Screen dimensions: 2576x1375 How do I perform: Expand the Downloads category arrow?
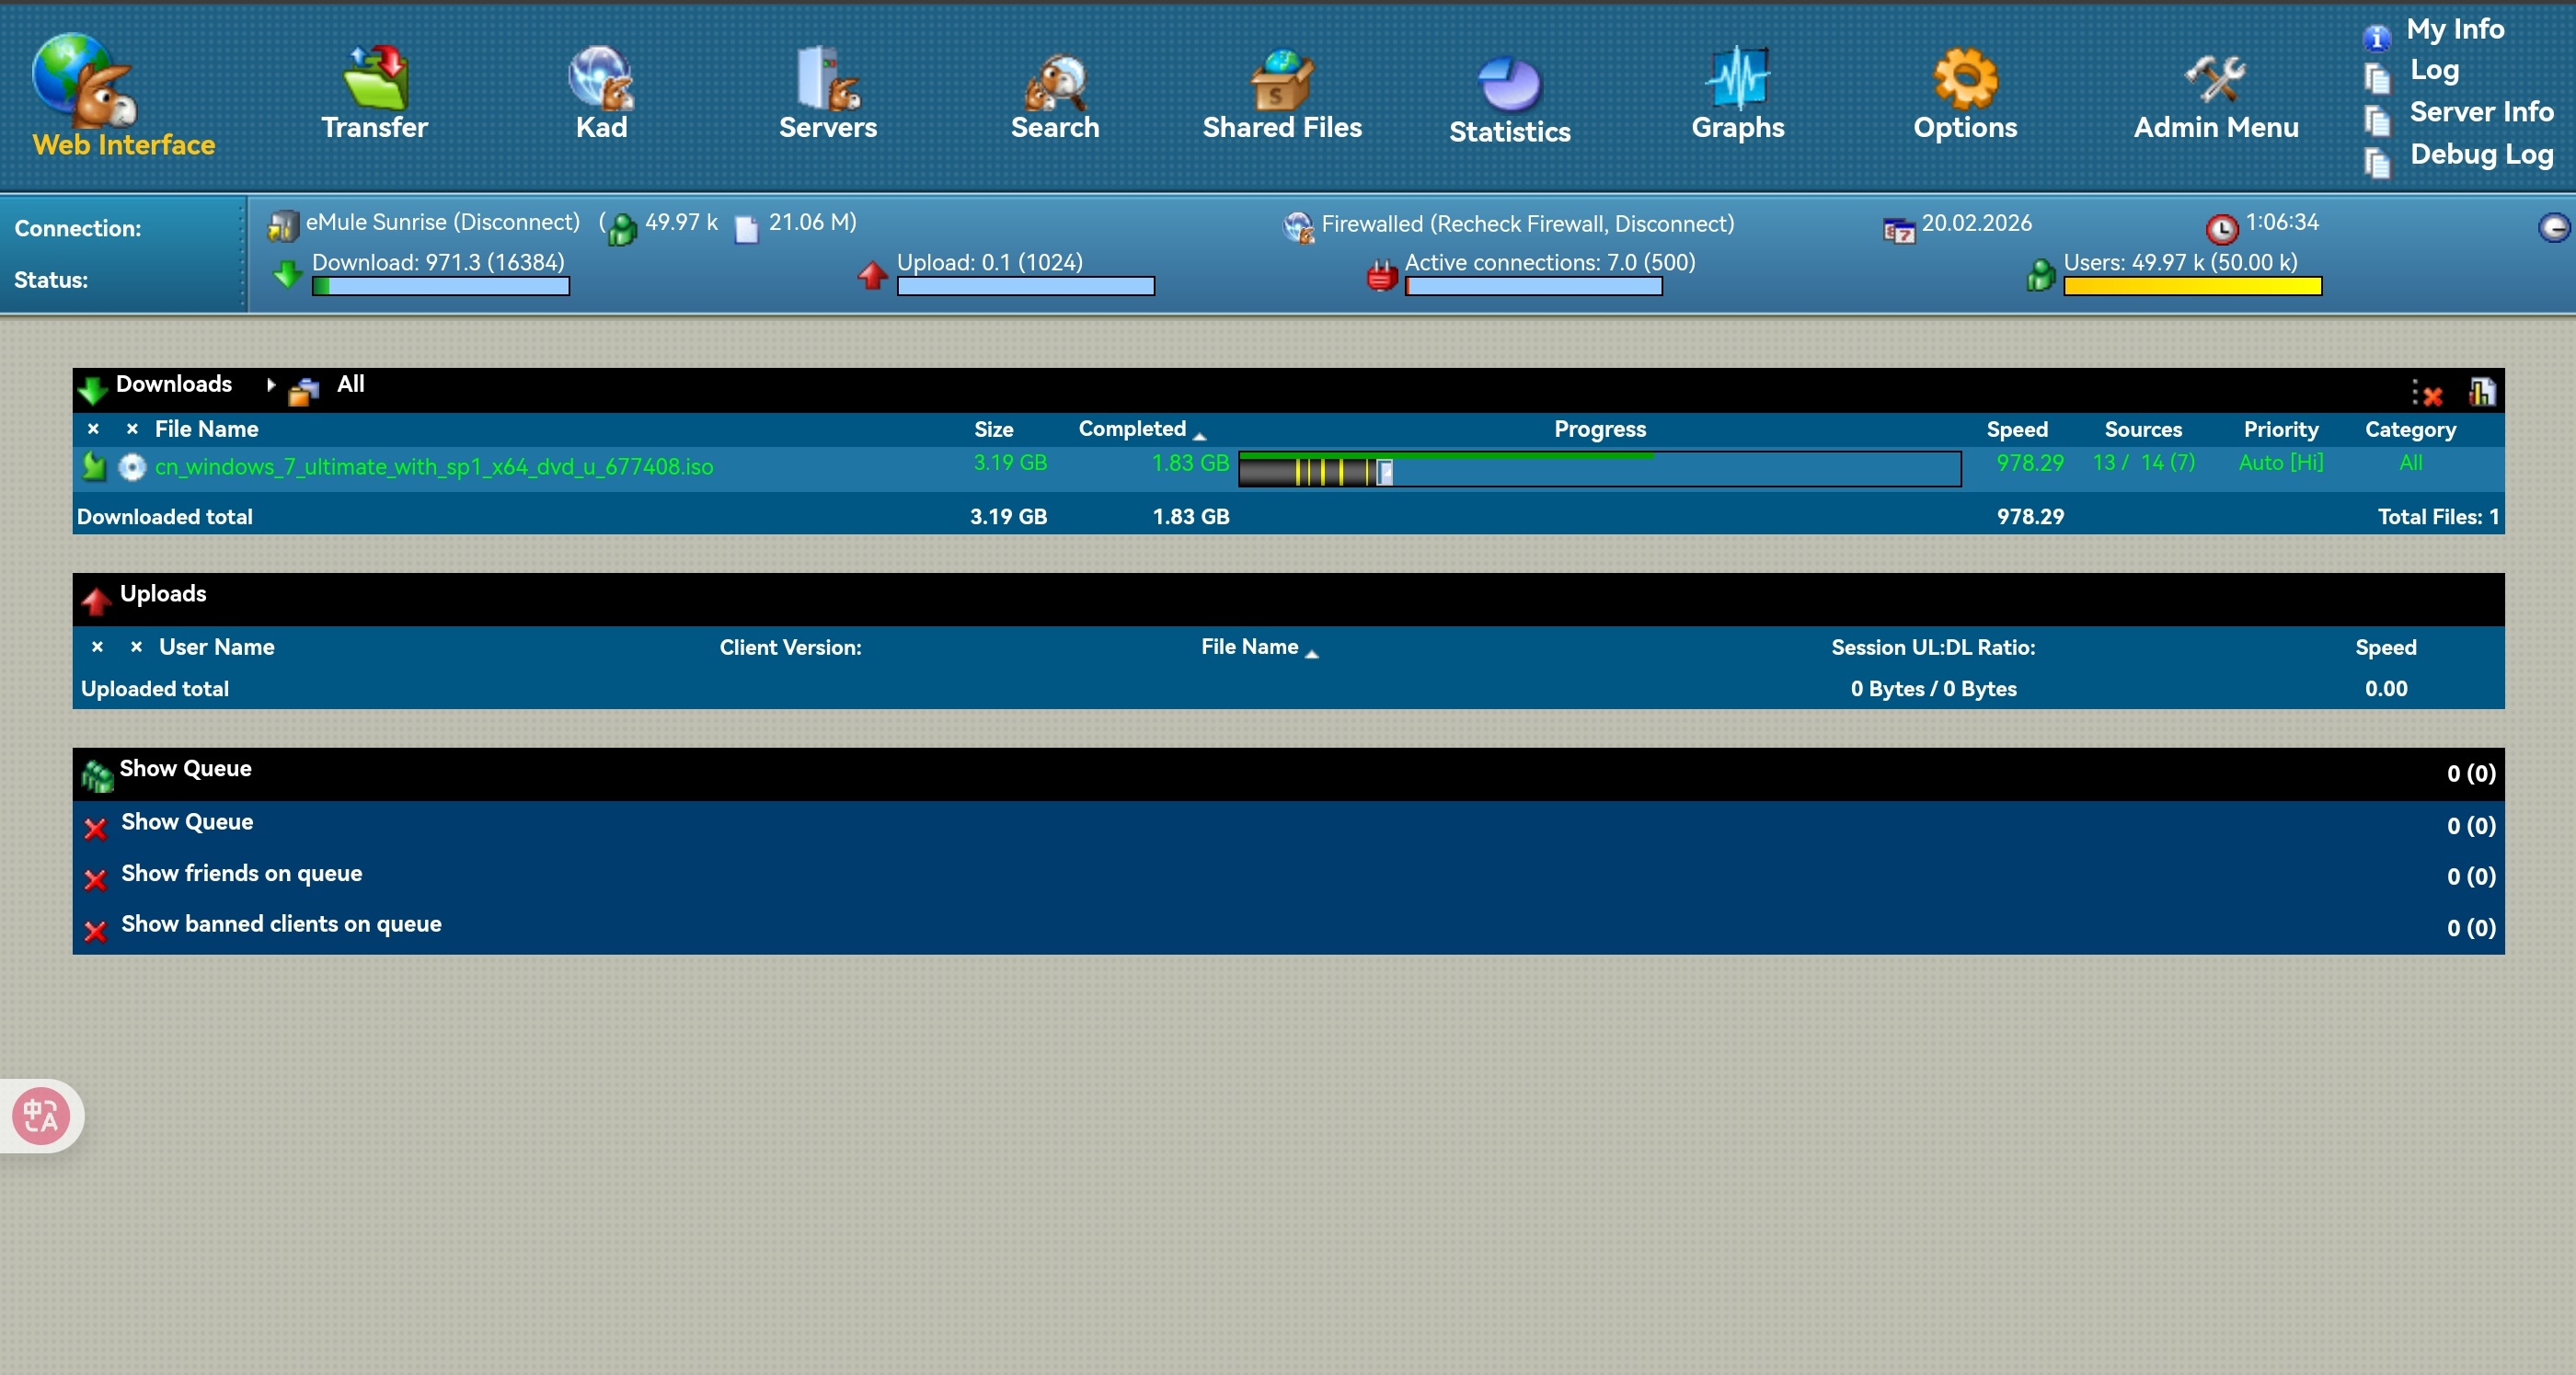click(x=270, y=385)
